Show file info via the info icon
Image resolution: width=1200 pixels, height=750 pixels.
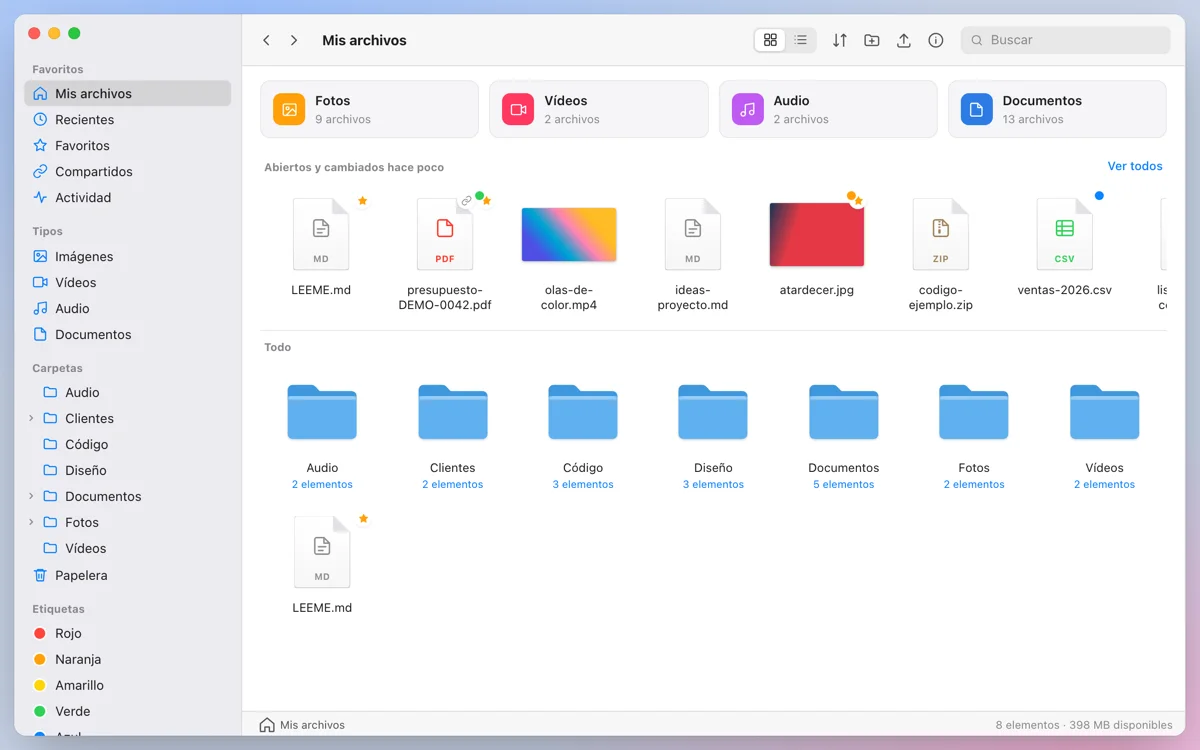coord(936,40)
